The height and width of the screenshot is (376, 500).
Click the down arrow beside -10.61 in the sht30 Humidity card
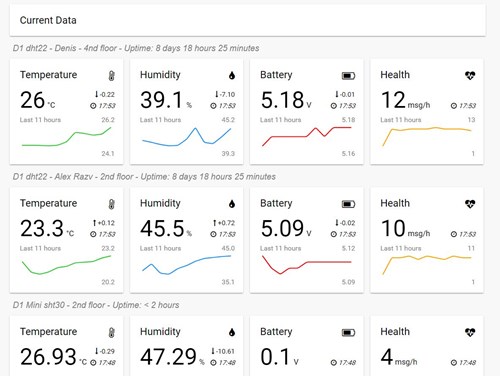point(213,351)
